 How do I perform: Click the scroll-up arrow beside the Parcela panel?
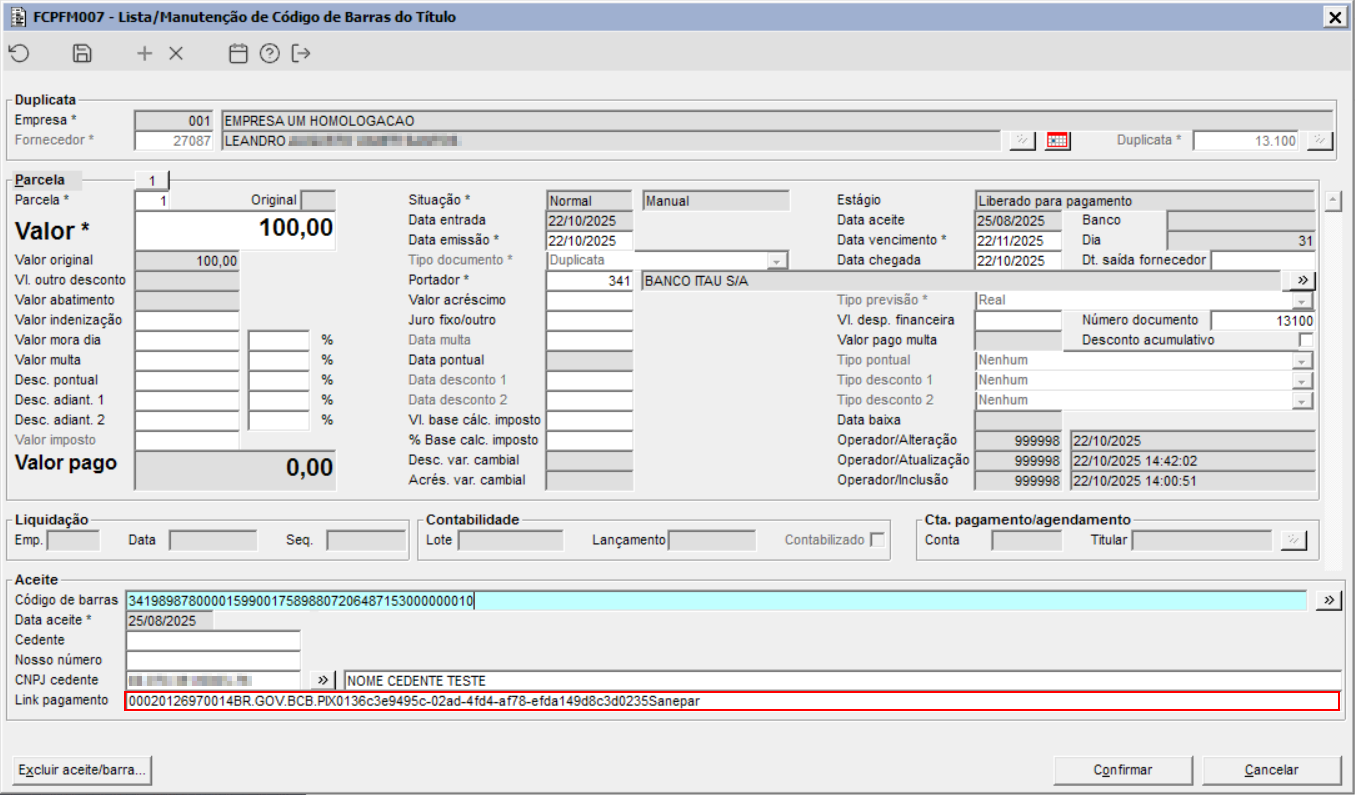(x=1332, y=201)
